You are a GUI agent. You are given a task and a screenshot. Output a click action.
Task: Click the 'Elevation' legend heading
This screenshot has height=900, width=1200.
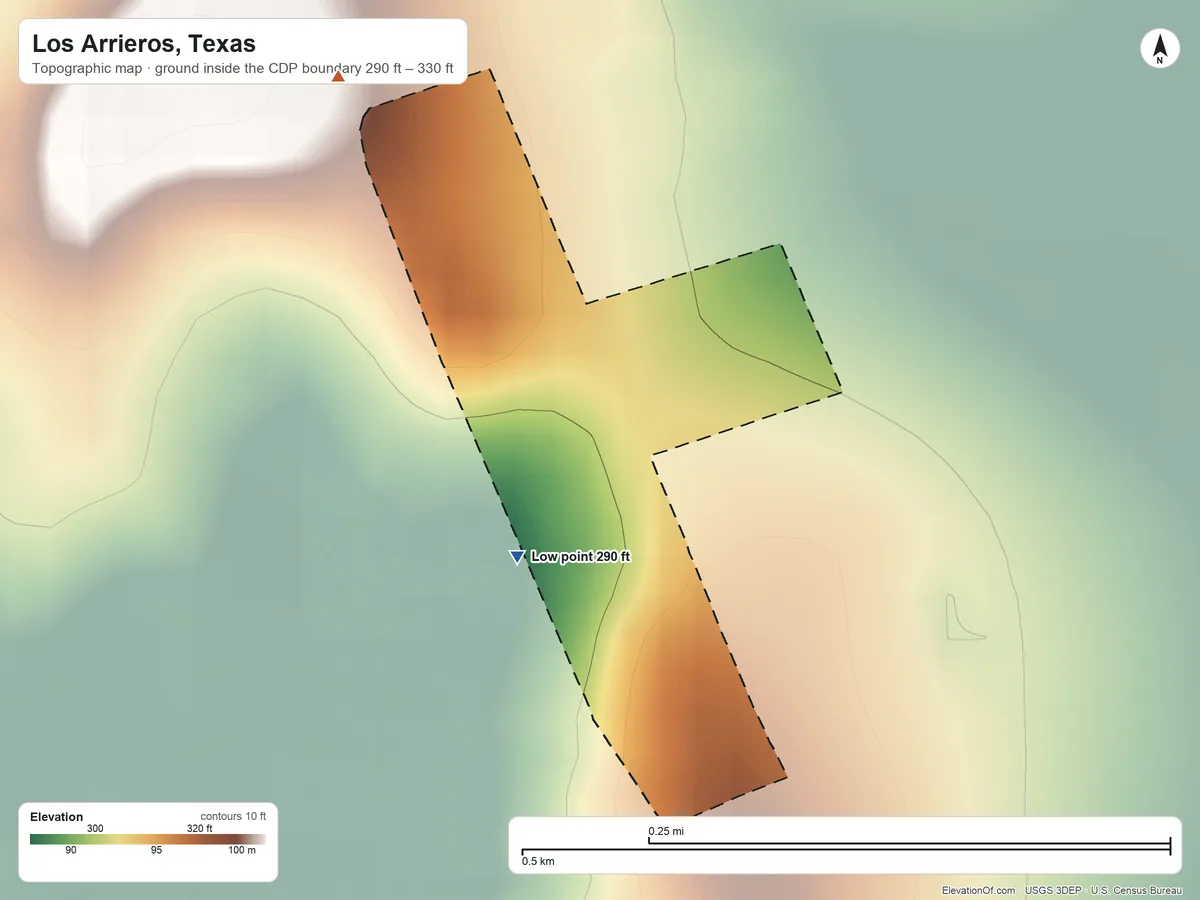pyautogui.click(x=57, y=817)
